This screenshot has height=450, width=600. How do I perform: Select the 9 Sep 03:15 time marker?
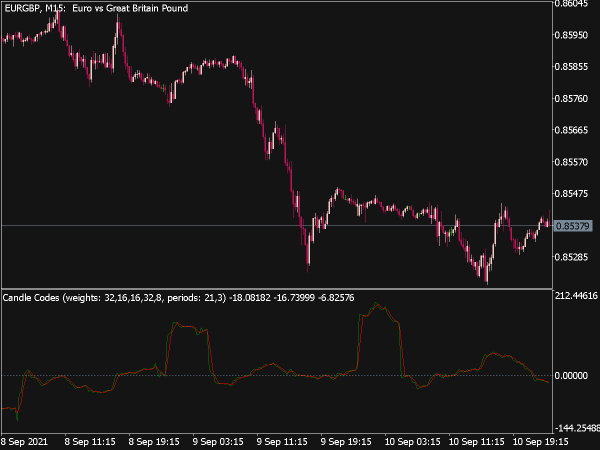(x=218, y=442)
